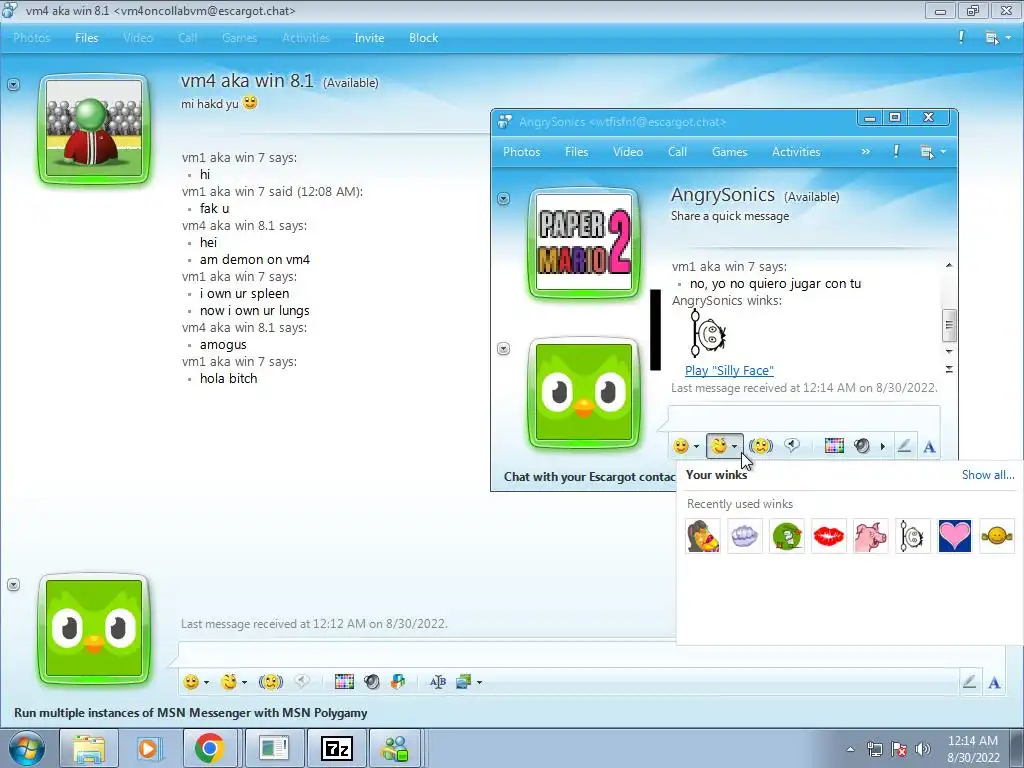Image resolution: width=1024 pixels, height=768 pixels.
Task: Open winks picker in vm4 window
Action: [229, 682]
